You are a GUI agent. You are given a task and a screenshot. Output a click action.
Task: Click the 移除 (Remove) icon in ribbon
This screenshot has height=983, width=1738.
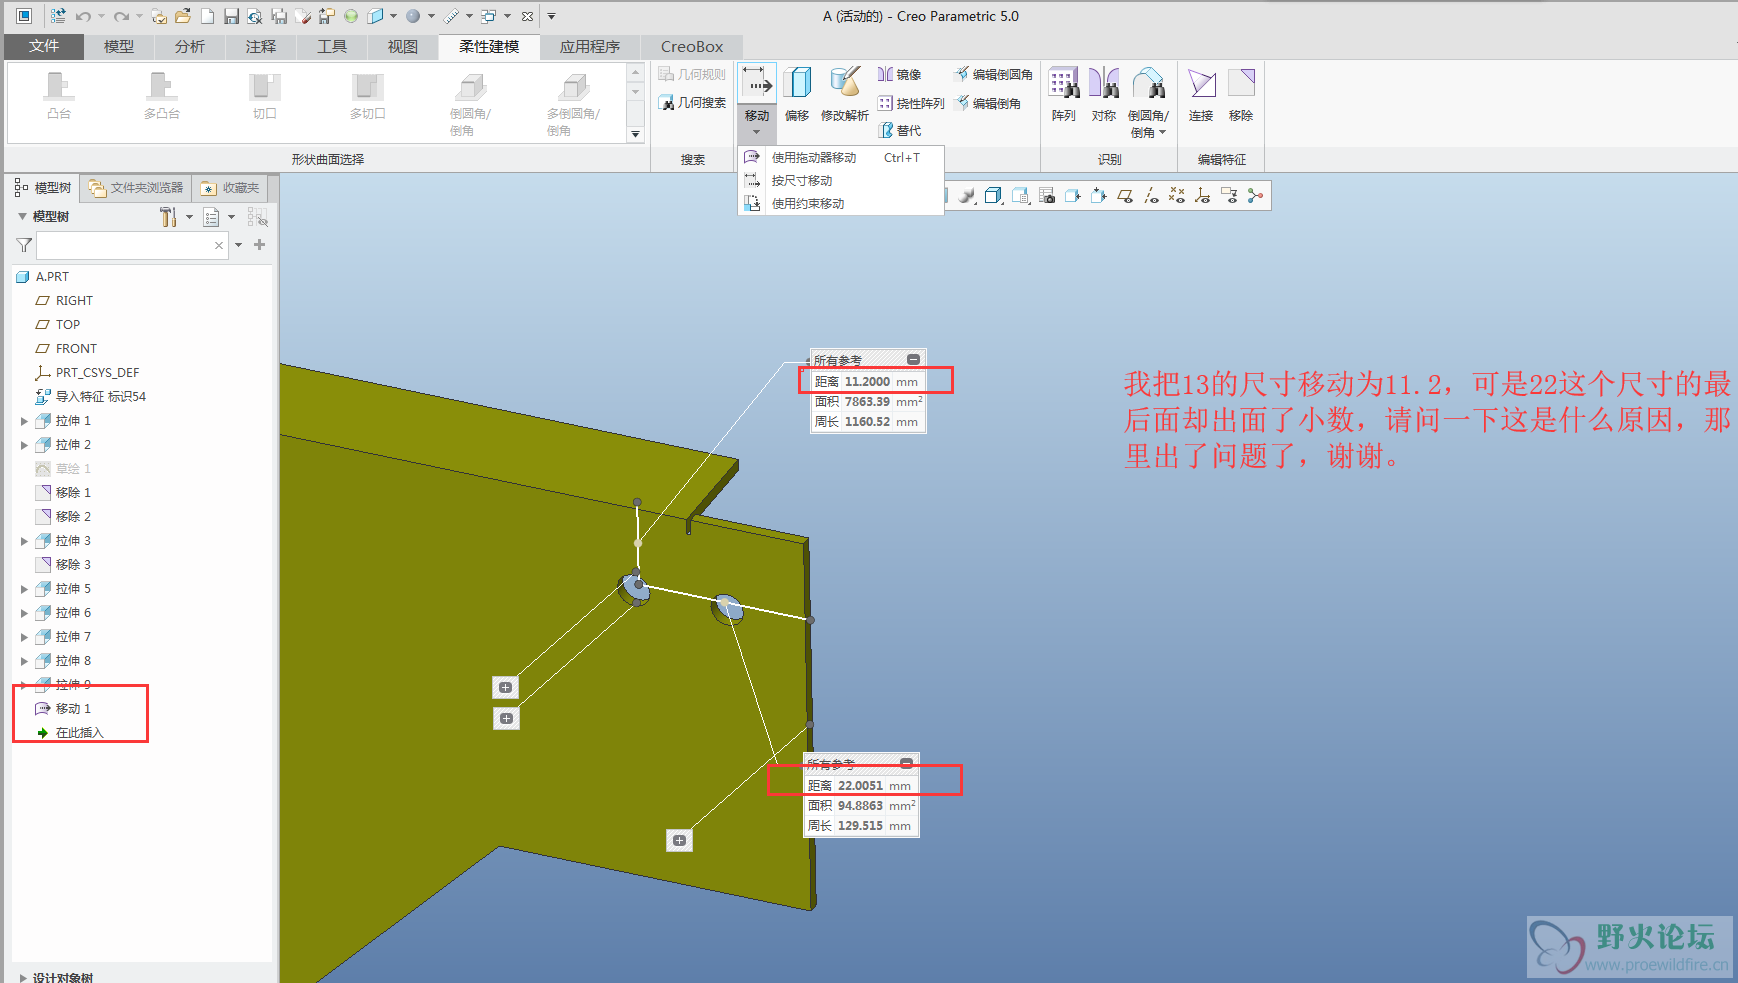(x=1241, y=84)
